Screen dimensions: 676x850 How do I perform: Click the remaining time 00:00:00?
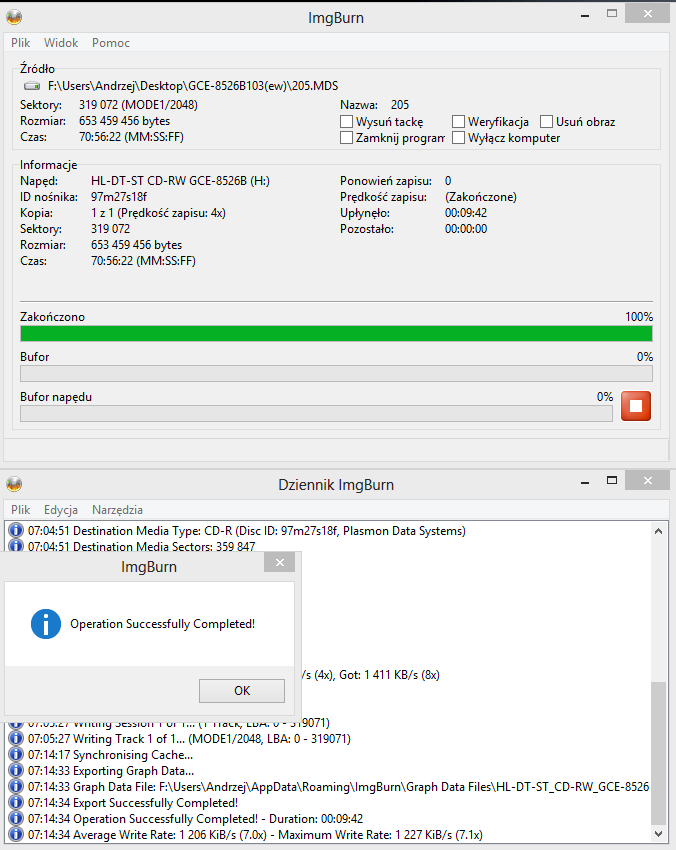[466, 229]
